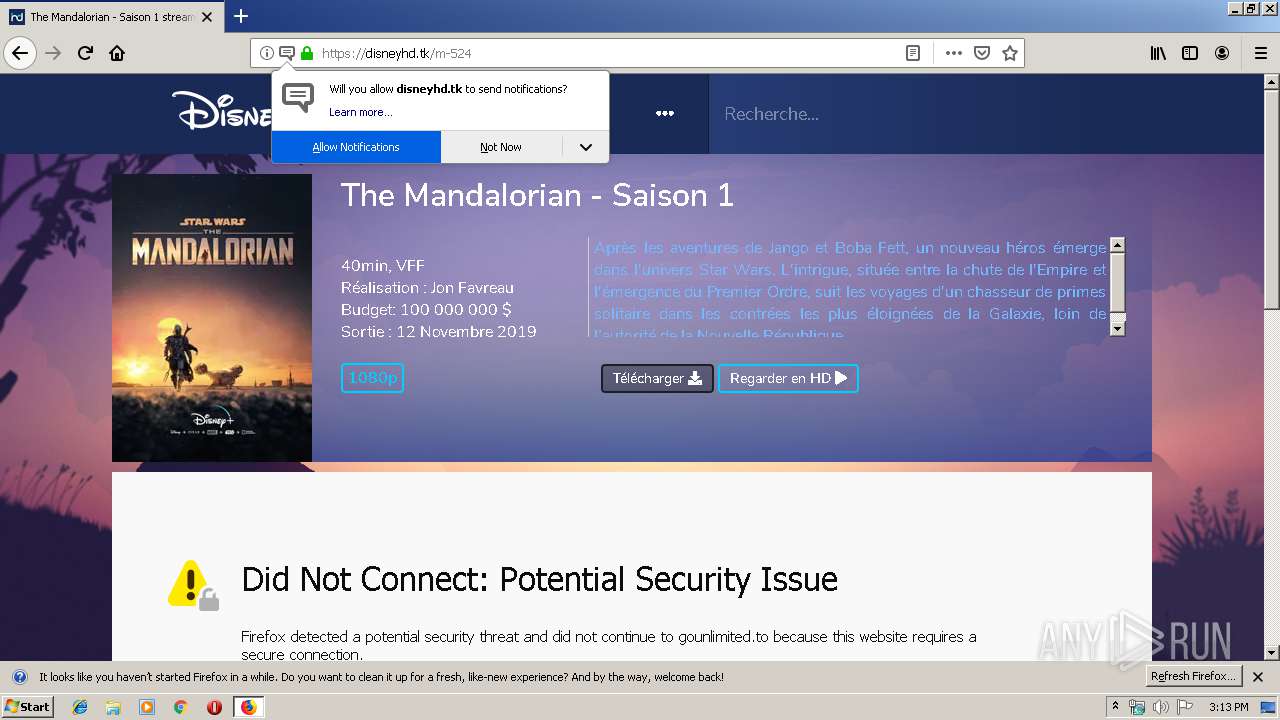Screen dimensions: 1280x720
Task: Show site information icon in address bar
Action: (266, 53)
